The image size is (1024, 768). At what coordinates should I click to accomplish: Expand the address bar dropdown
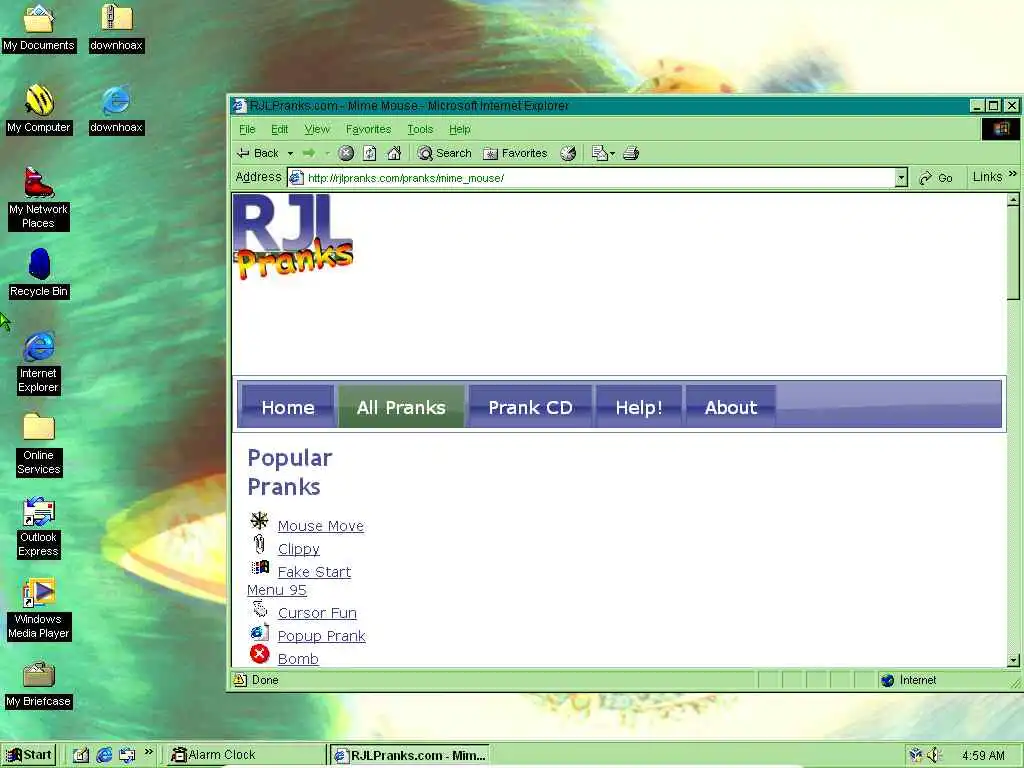click(x=901, y=178)
